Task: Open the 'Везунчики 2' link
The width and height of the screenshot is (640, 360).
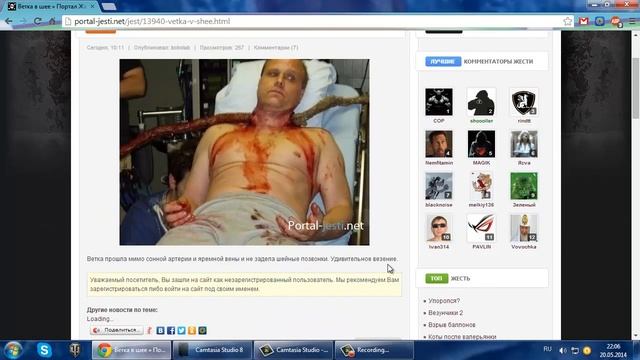Action: coord(446,313)
